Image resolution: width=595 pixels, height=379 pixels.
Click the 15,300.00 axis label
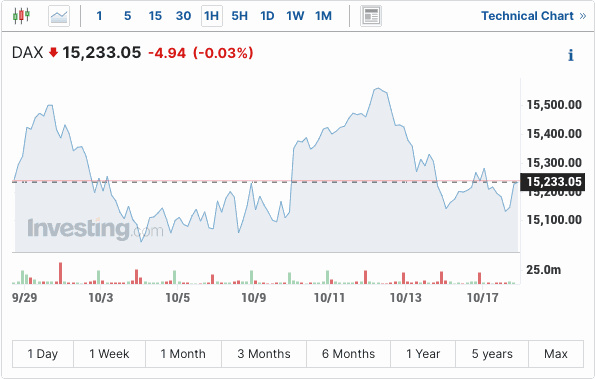(554, 162)
